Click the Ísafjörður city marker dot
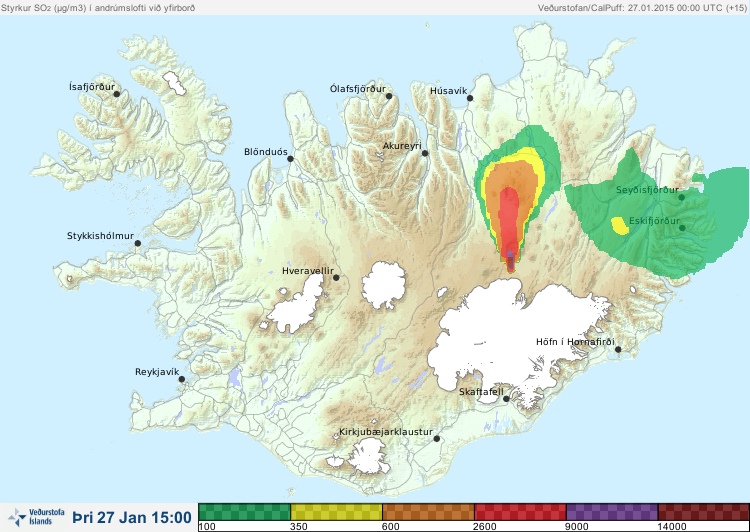Viewport: 750px width, 532px height. pos(116,94)
